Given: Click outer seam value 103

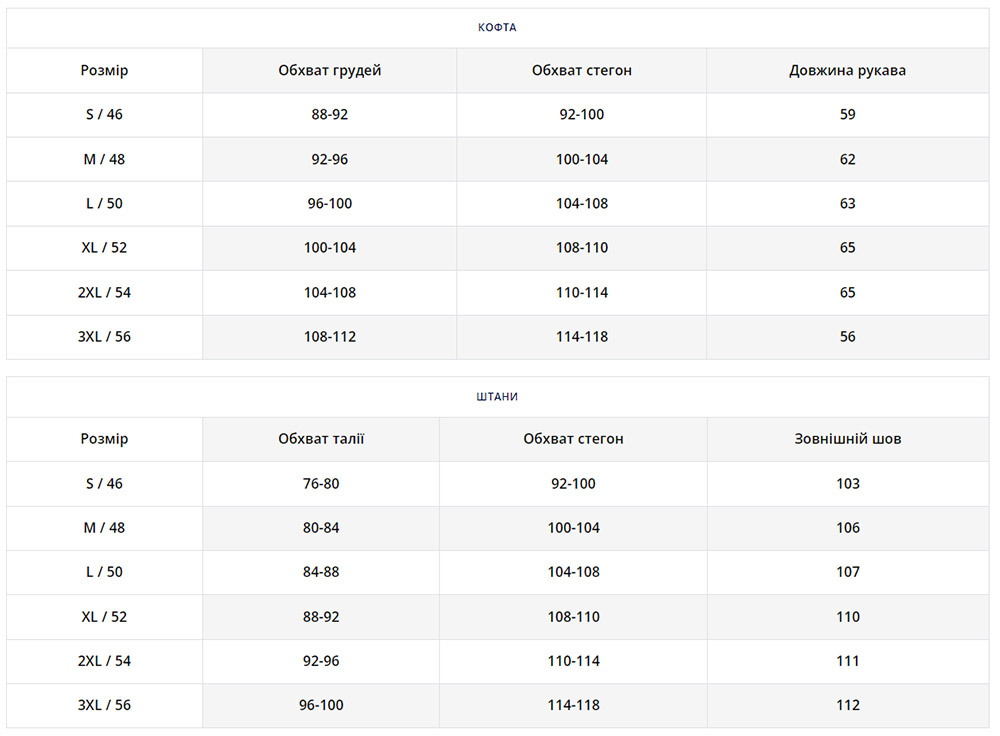Looking at the screenshot, I should (x=847, y=484).
